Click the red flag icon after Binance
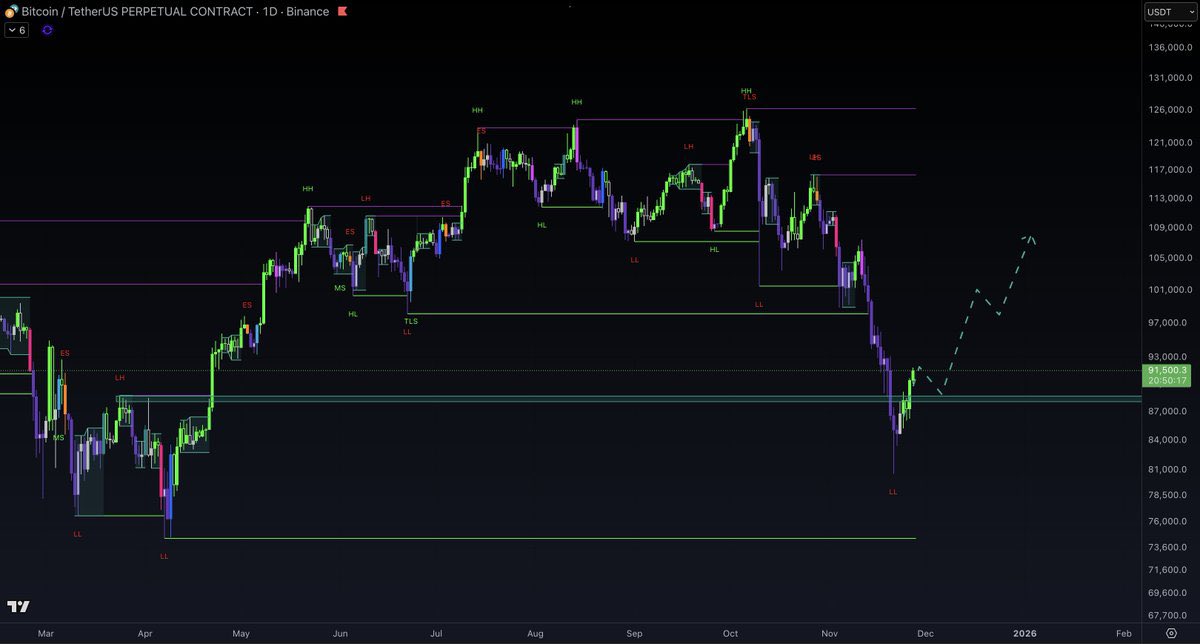Viewport: 1200px width, 644px height. tap(342, 12)
